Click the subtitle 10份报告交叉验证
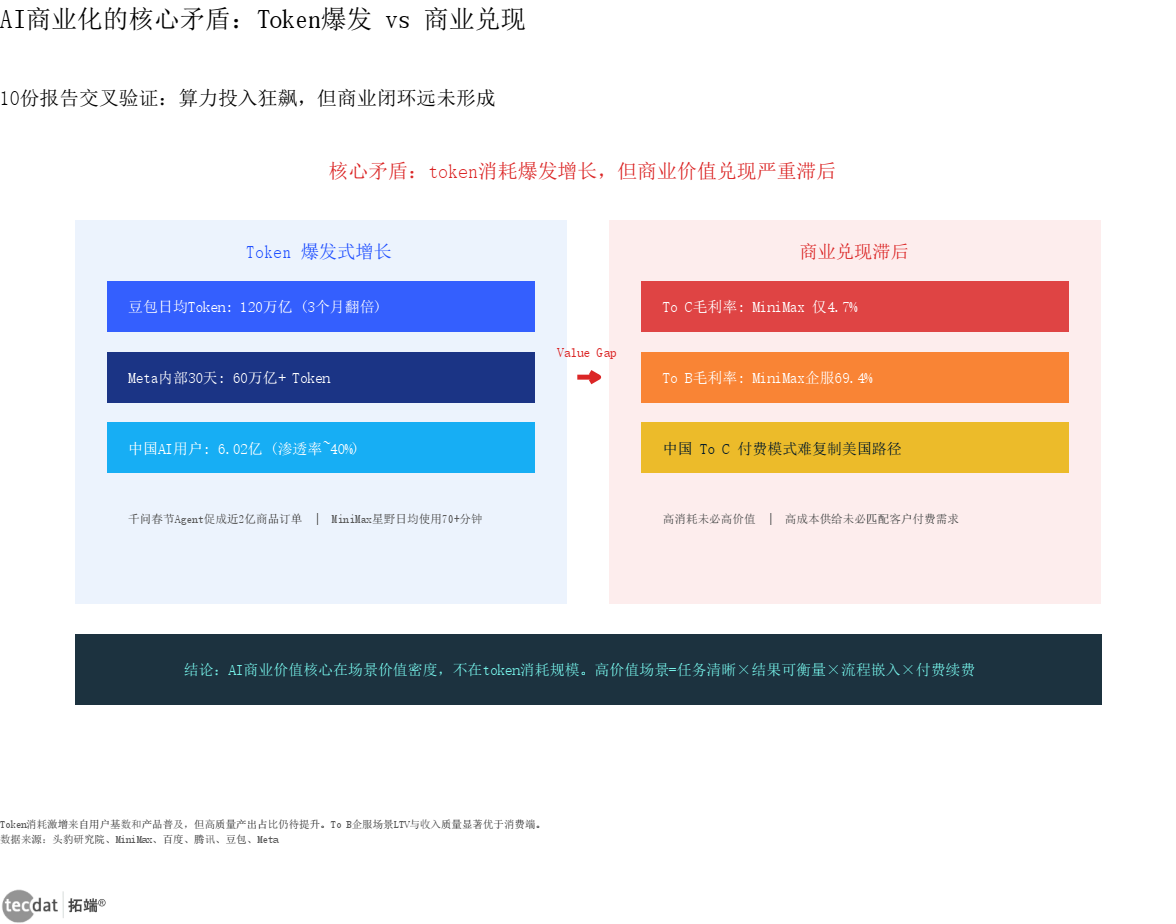Viewport: 1176px width, 924px height. (x=248, y=98)
